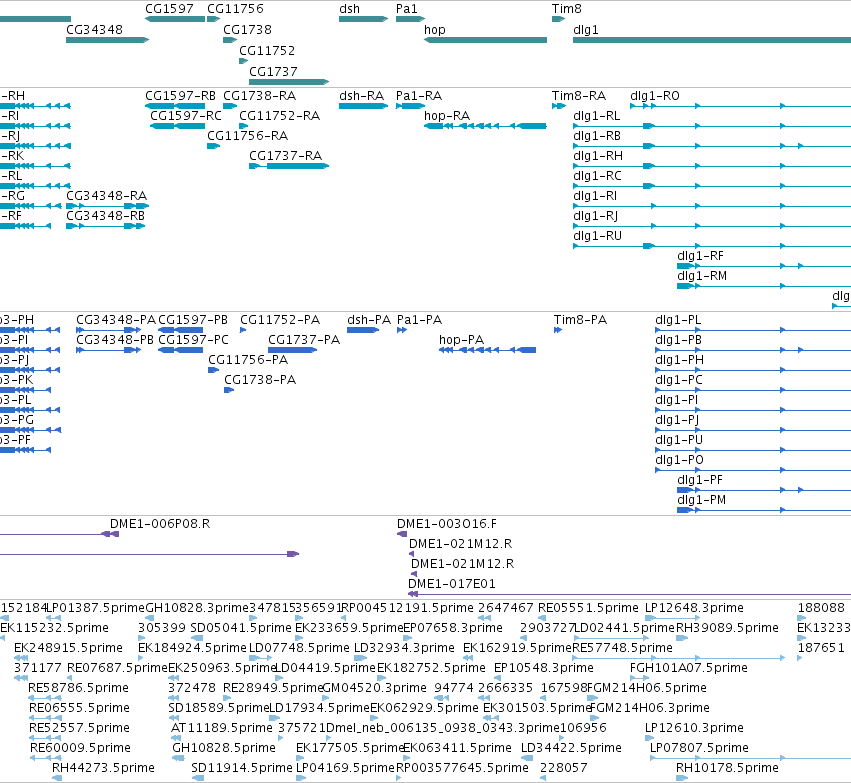Open transcript dsh-RA
851x783 pixels.
(361, 96)
